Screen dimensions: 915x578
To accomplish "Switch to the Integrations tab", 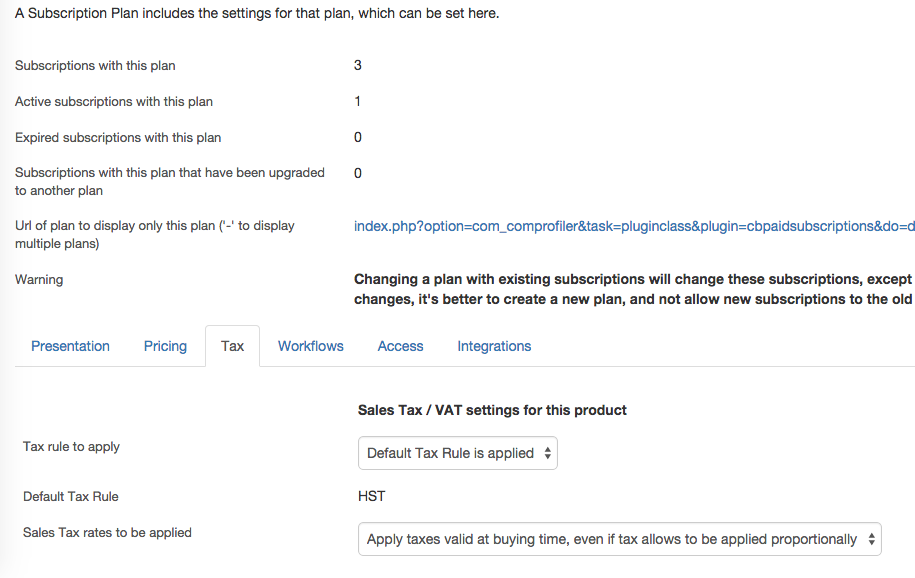I will [x=494, y=346].
